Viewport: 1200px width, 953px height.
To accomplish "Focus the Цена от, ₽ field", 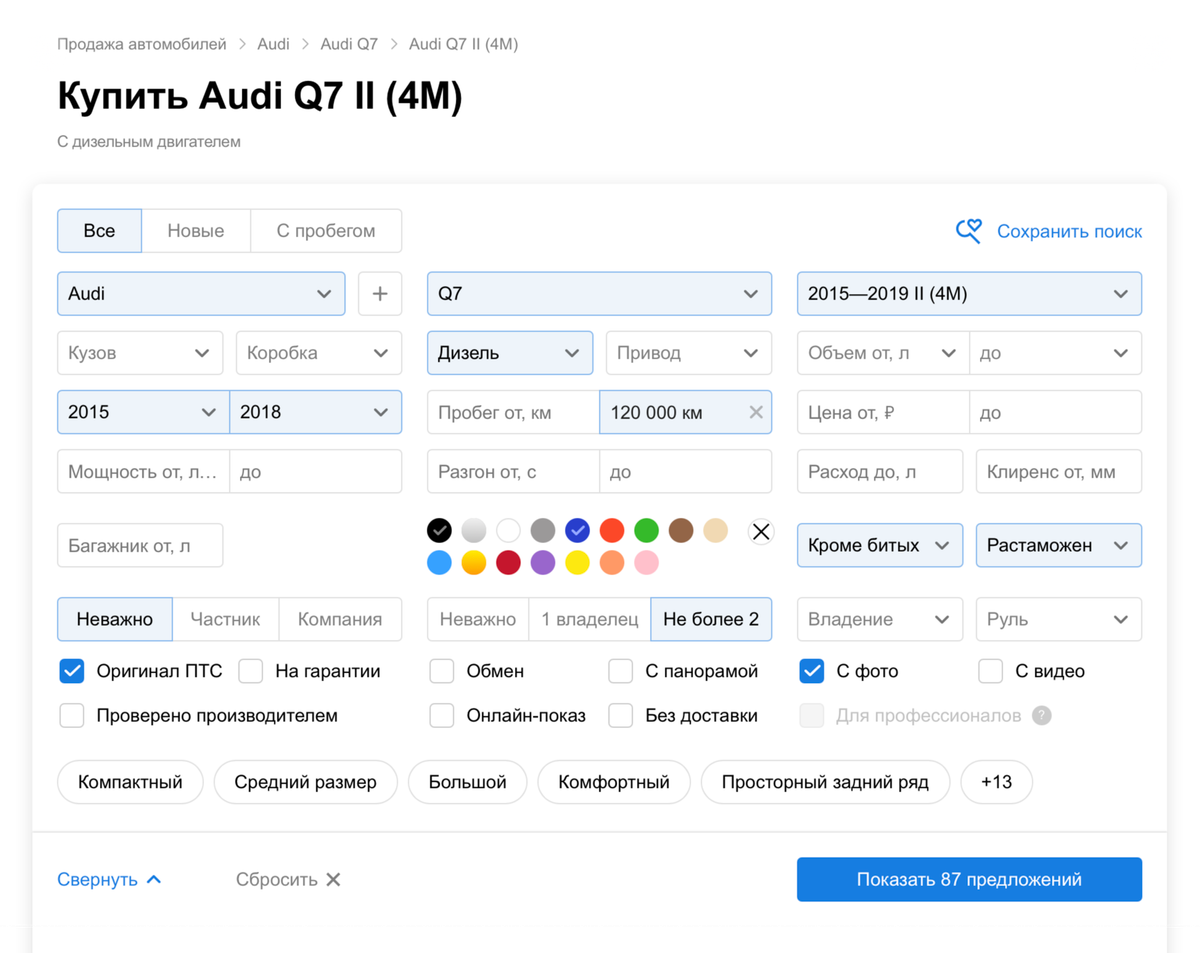I will point(883,412).
